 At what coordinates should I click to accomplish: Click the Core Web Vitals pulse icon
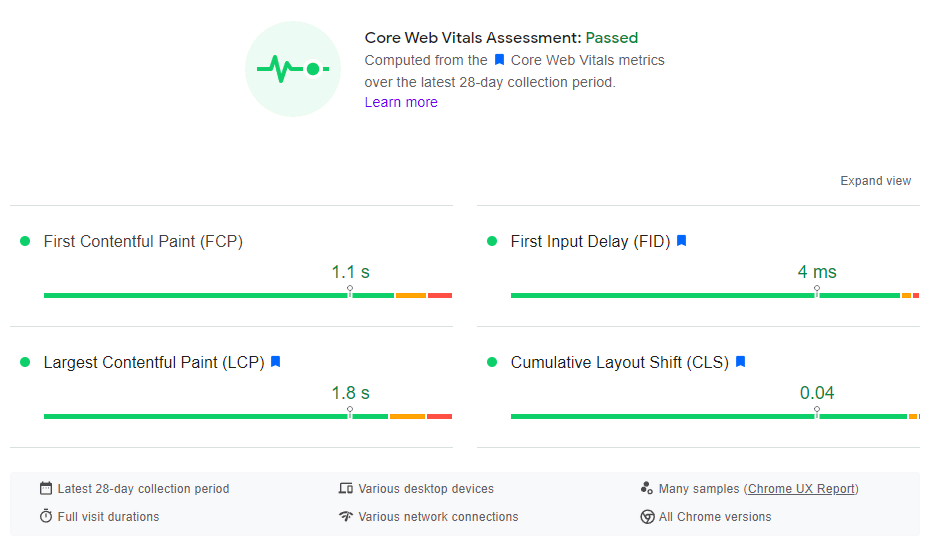[293, 69]
